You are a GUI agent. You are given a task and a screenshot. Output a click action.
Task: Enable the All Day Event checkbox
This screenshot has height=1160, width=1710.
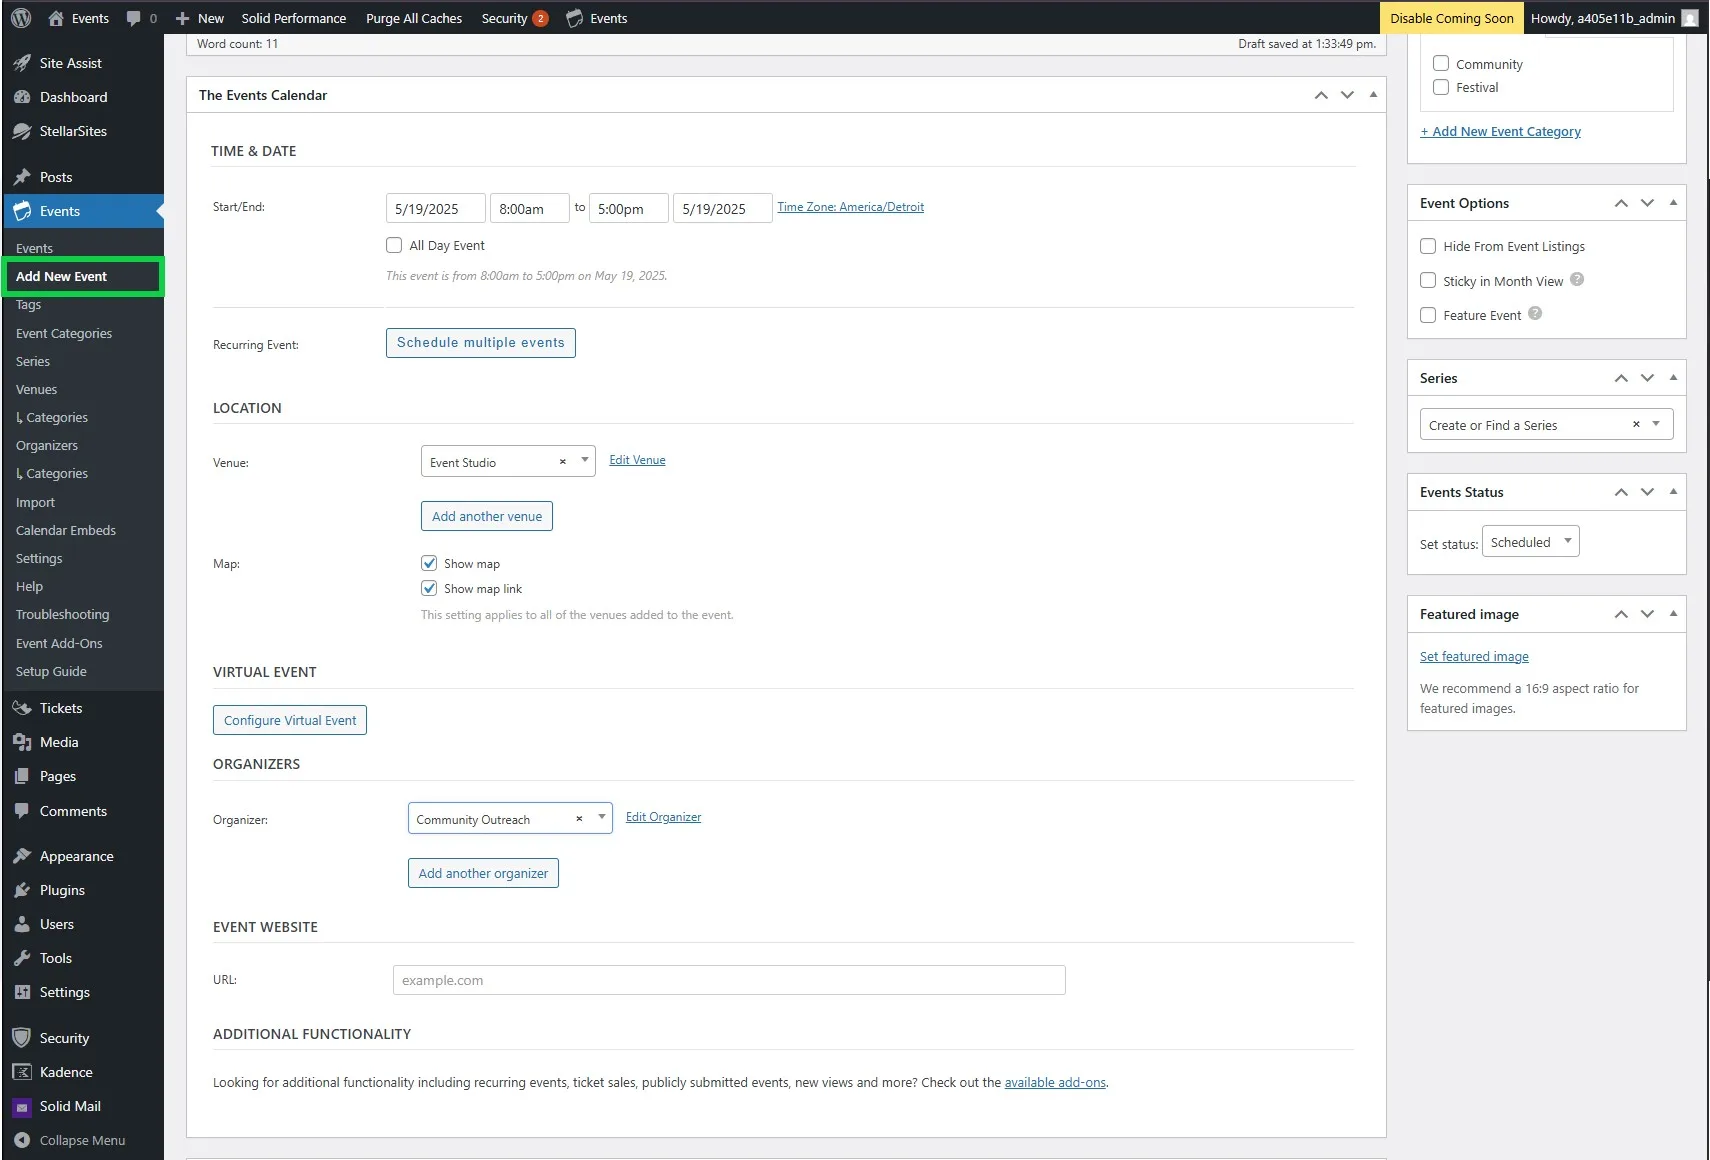[x=394, y=245]
